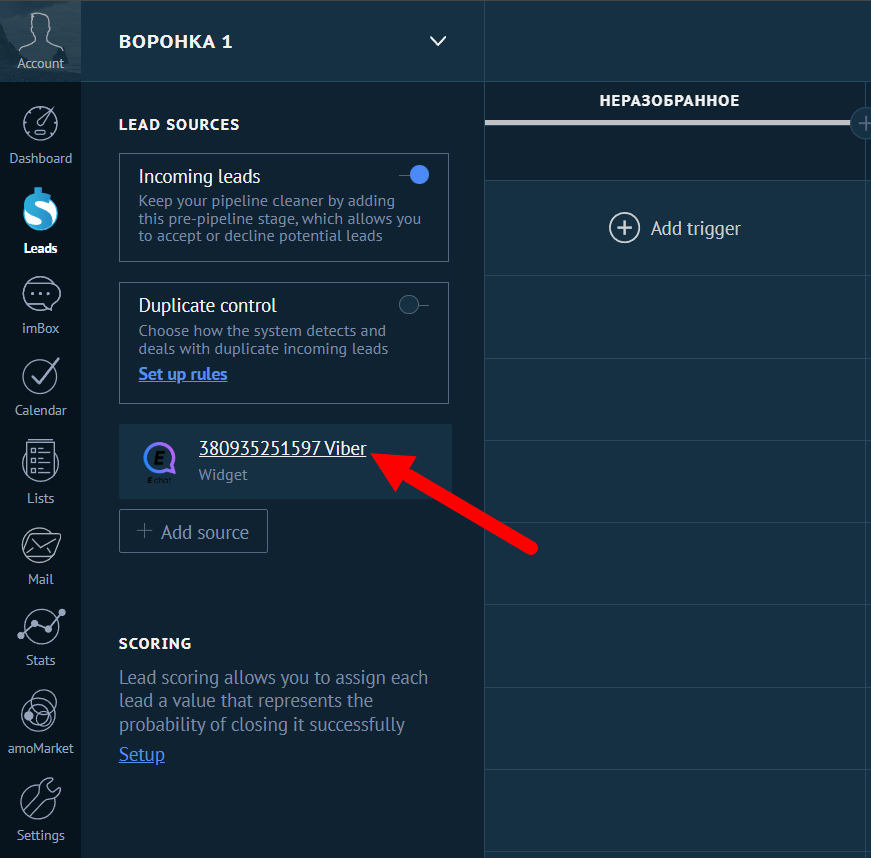Go to Lists section icon
This screenshot has width=871, height=858.
tap(40, 460)
